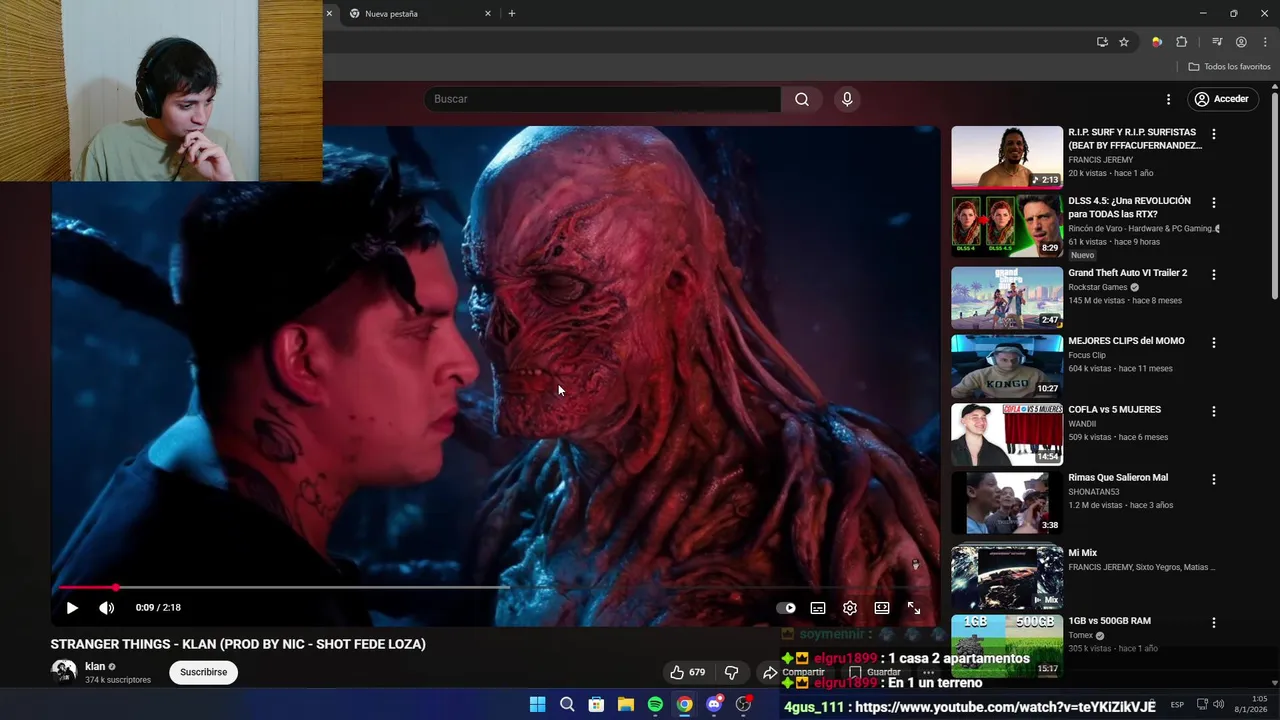The image size is (1280, 720).
Task: Open the Chrome three-dot menu
Action: tap(1265, 42)
